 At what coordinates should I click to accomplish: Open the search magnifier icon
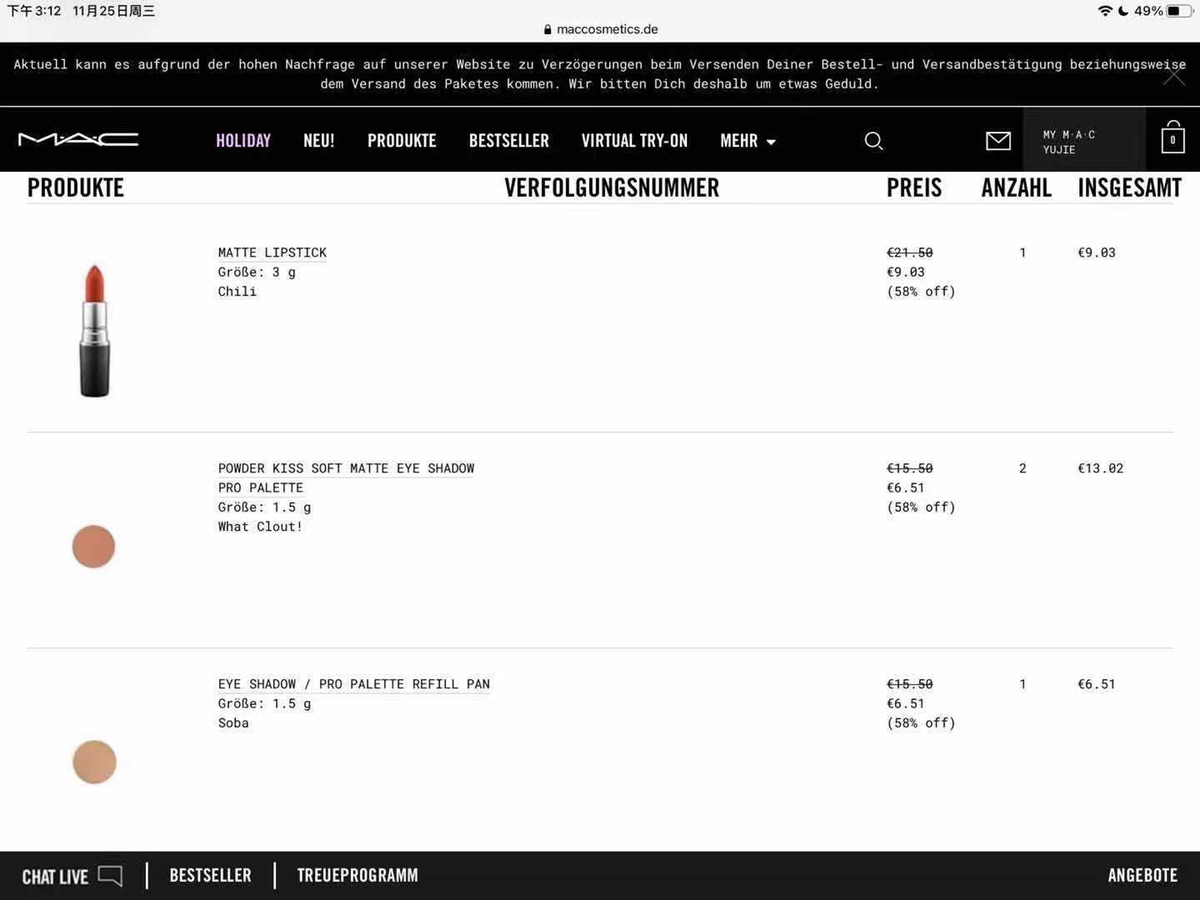tap(873, 141)
